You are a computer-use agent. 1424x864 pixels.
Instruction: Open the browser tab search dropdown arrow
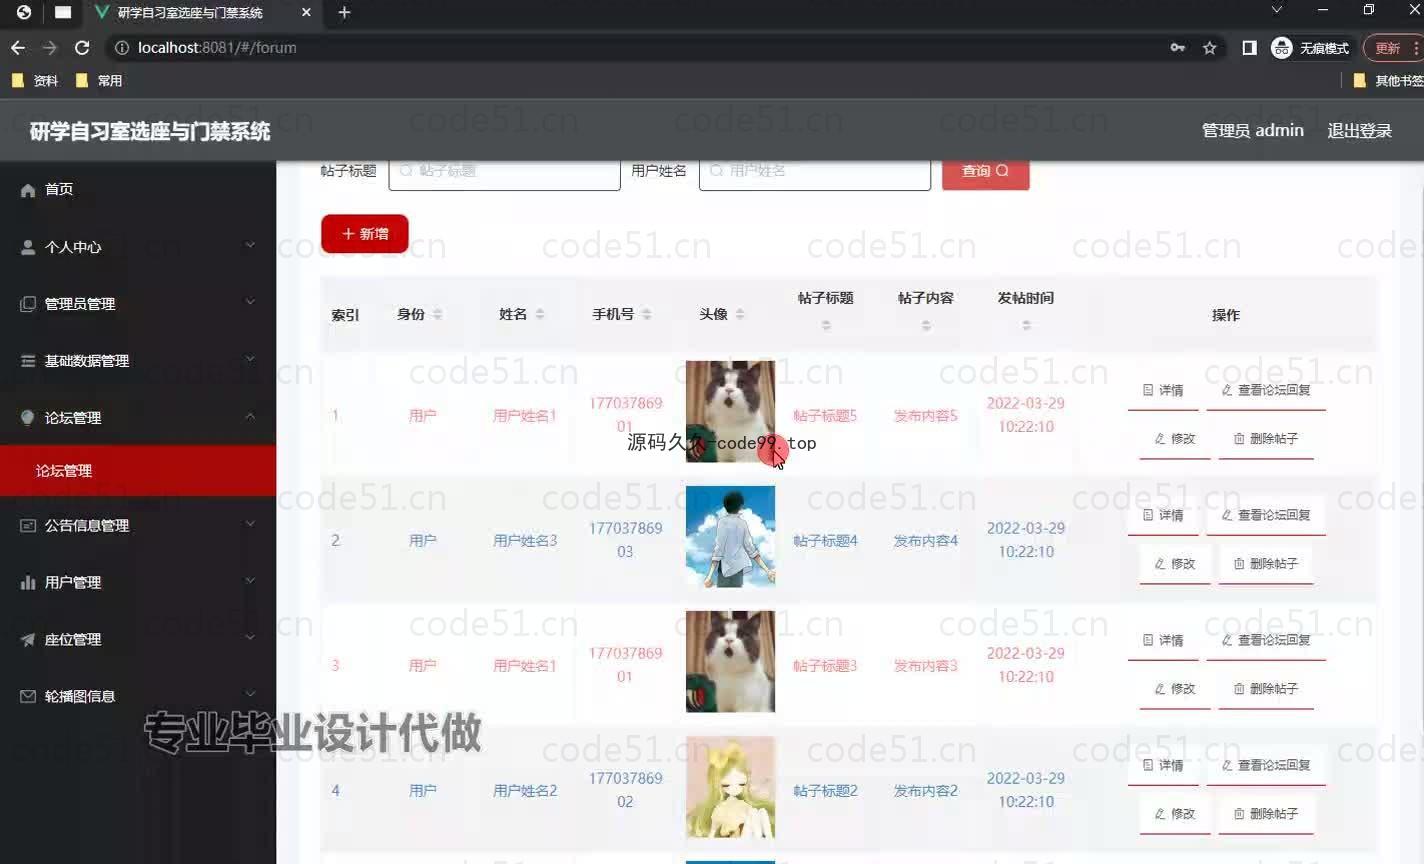[1276, 10]
